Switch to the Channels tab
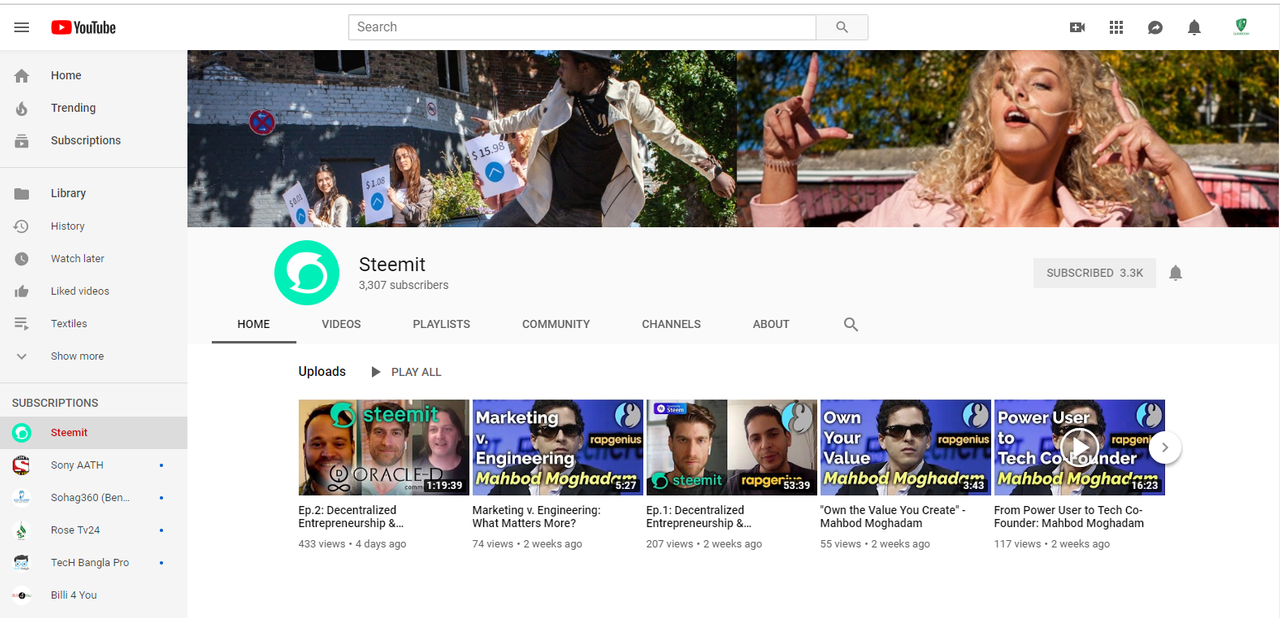1280x618 pixels. click(671, 324)
